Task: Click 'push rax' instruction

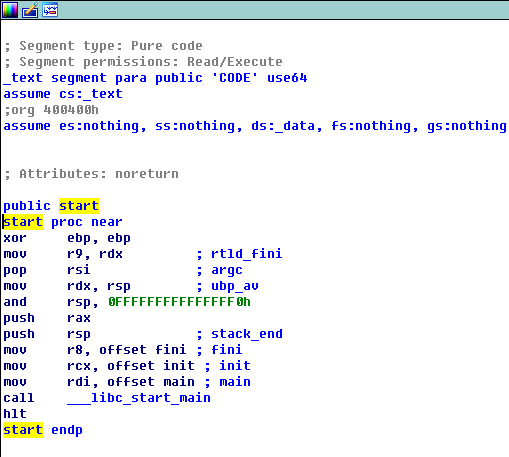Action: 47,318
